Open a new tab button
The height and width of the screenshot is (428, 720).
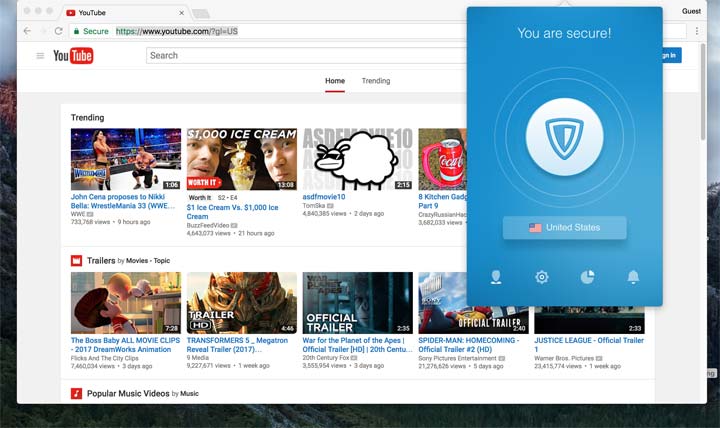tap(201, 14)
